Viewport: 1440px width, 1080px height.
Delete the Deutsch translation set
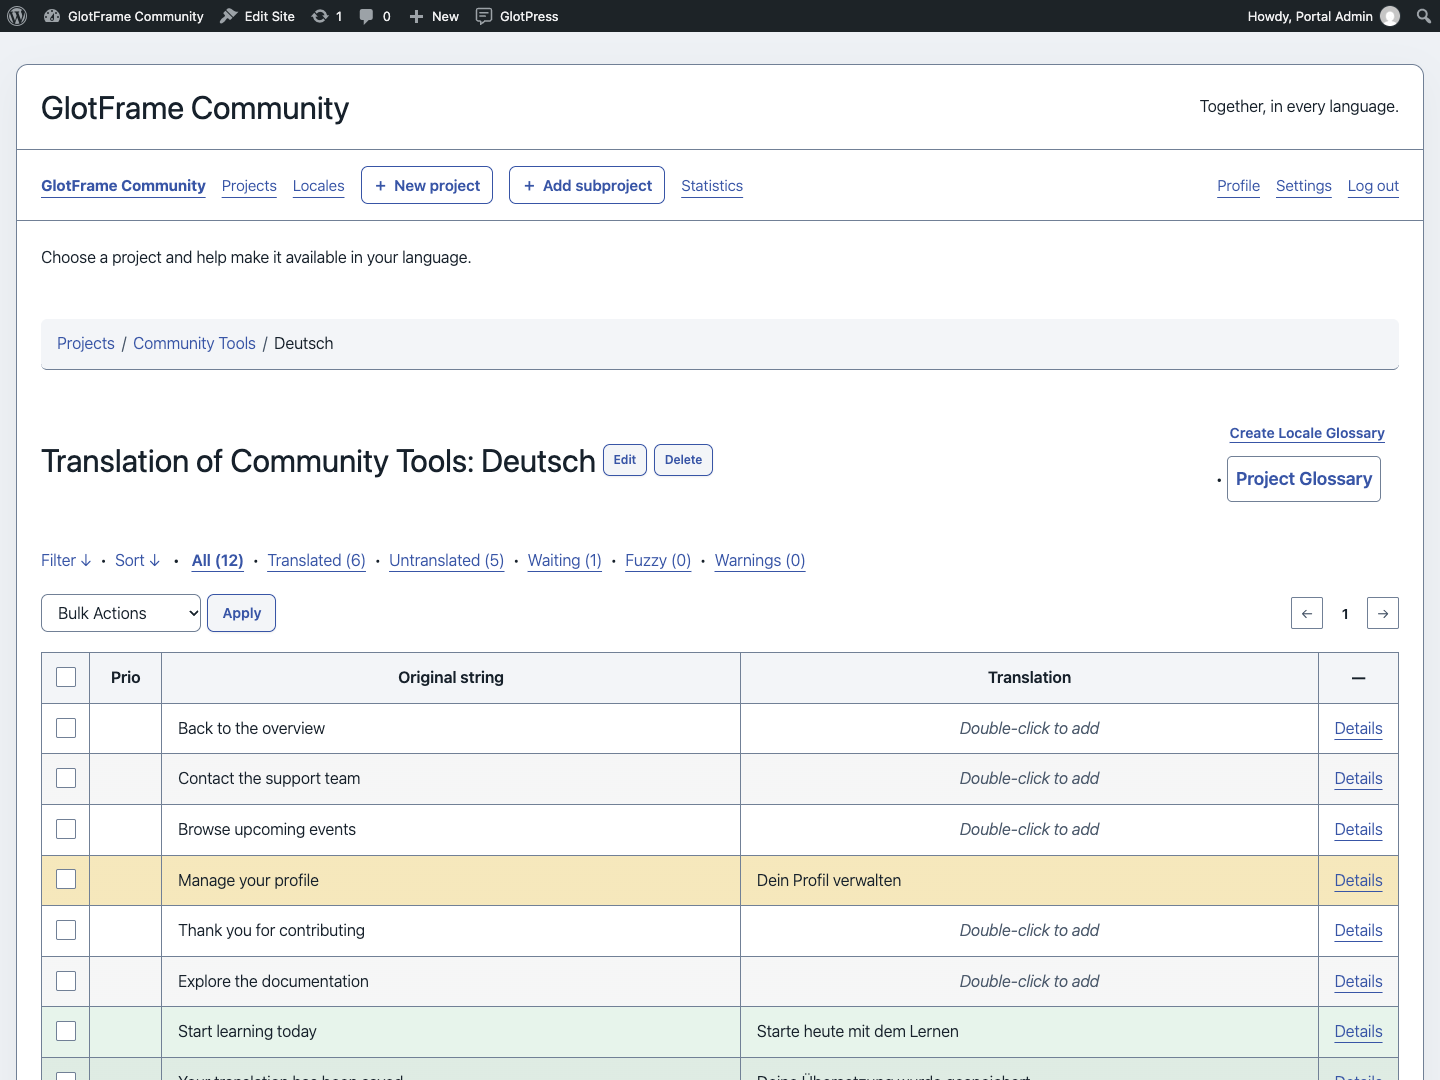(x=683, y=460)
